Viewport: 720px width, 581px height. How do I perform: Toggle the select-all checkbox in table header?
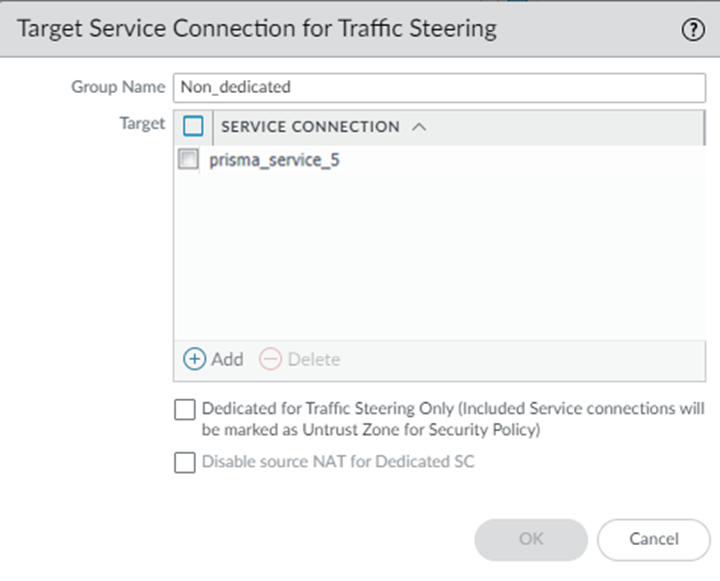point(194,127)
